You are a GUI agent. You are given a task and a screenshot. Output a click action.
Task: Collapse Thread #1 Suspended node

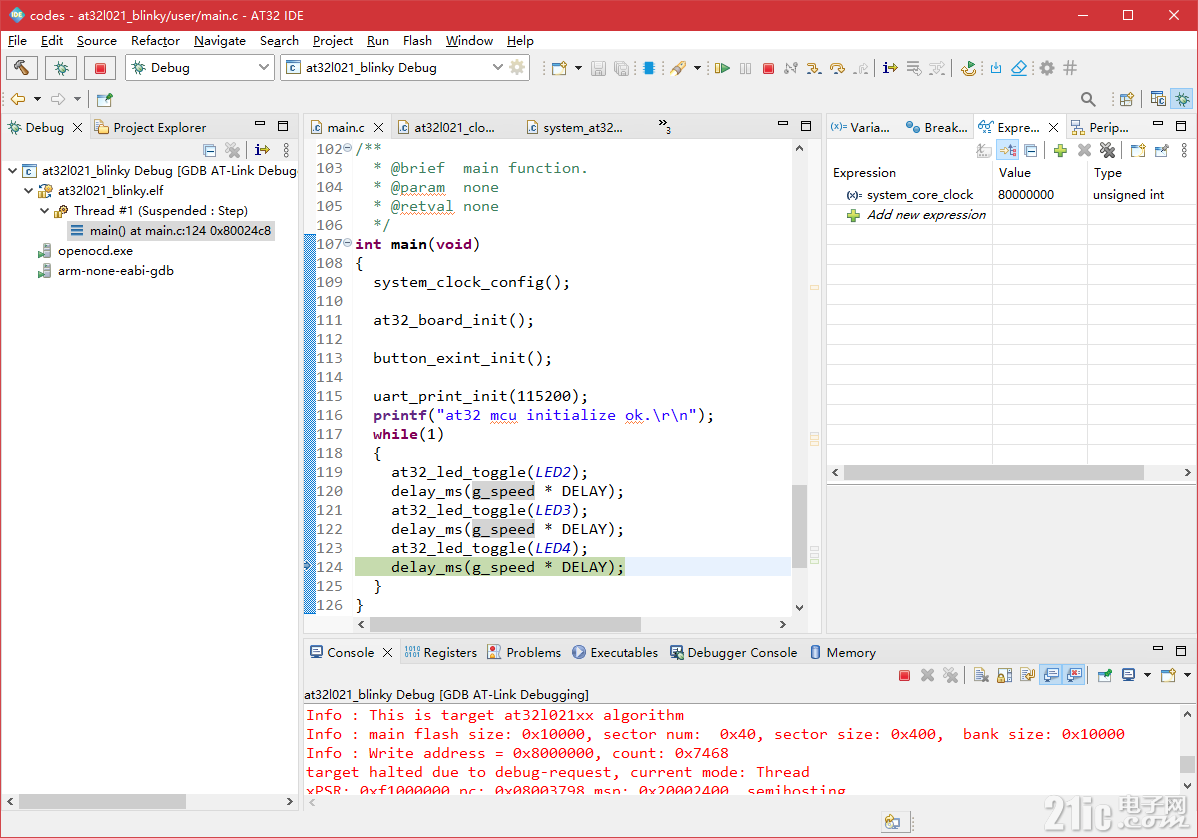point(45,210)
